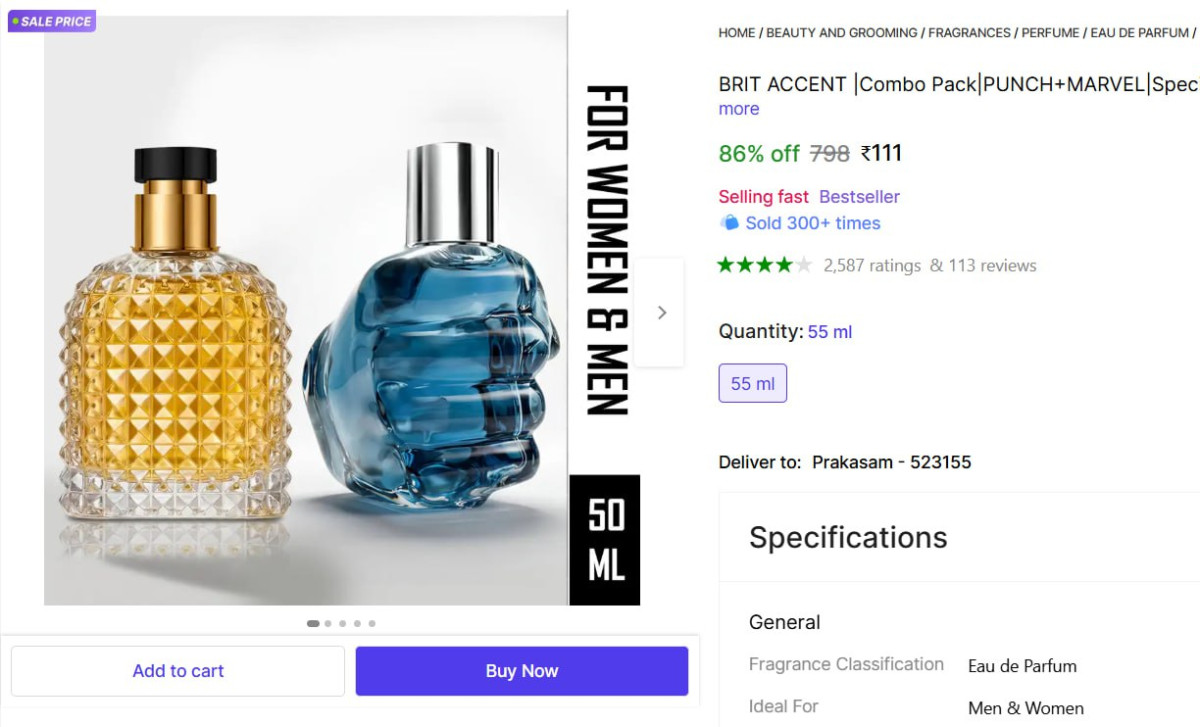Image resolution: width=1200 pixels, height=727 pixels.
Task: Open the PERFUME breadcrumb link
Action: [1050, 33]
